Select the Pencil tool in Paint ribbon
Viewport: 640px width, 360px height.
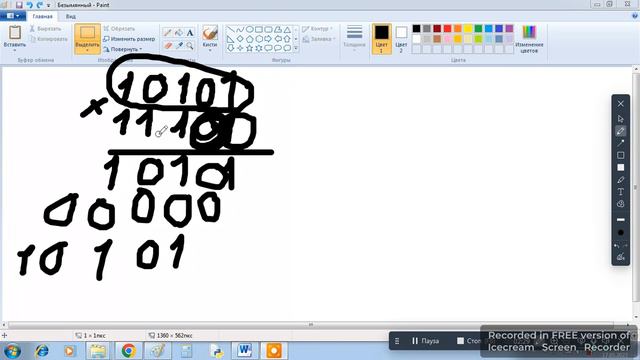167,33
